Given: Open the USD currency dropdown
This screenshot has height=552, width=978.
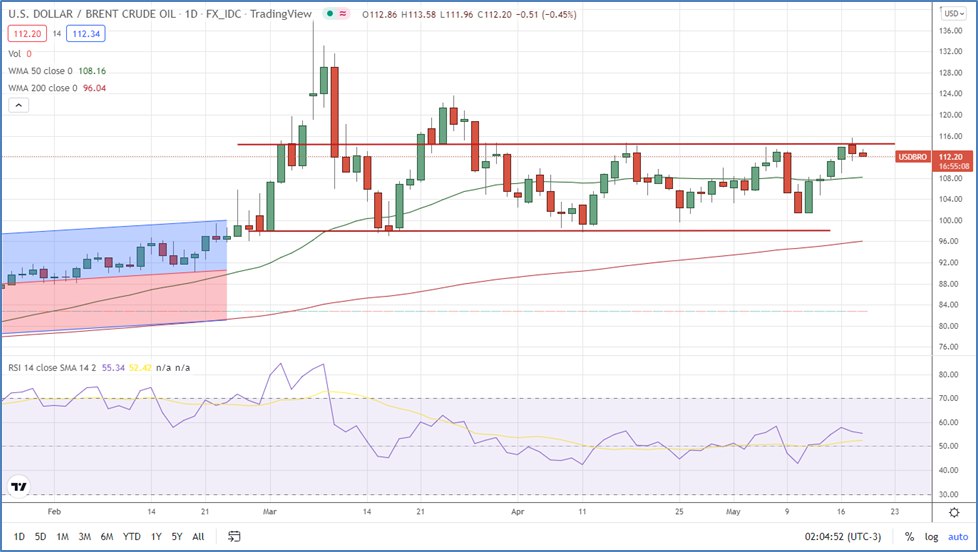Looking at the screenshot, I should [953, 13].
